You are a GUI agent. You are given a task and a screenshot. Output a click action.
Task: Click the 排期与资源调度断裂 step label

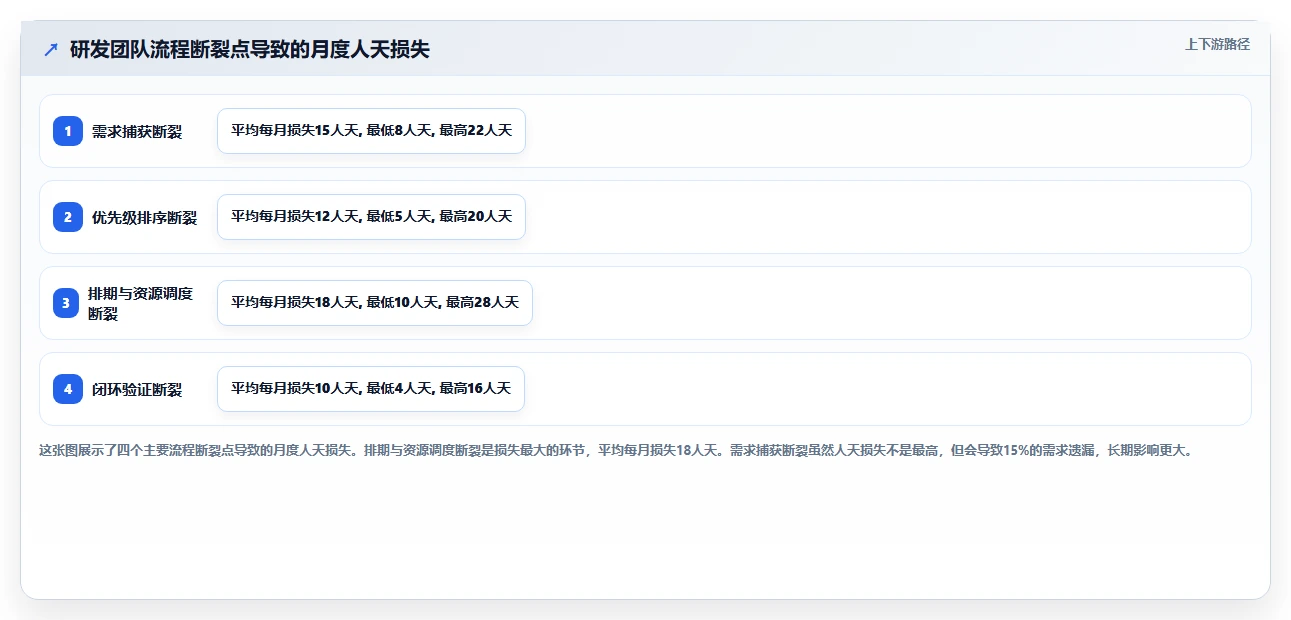click(141, 303)
